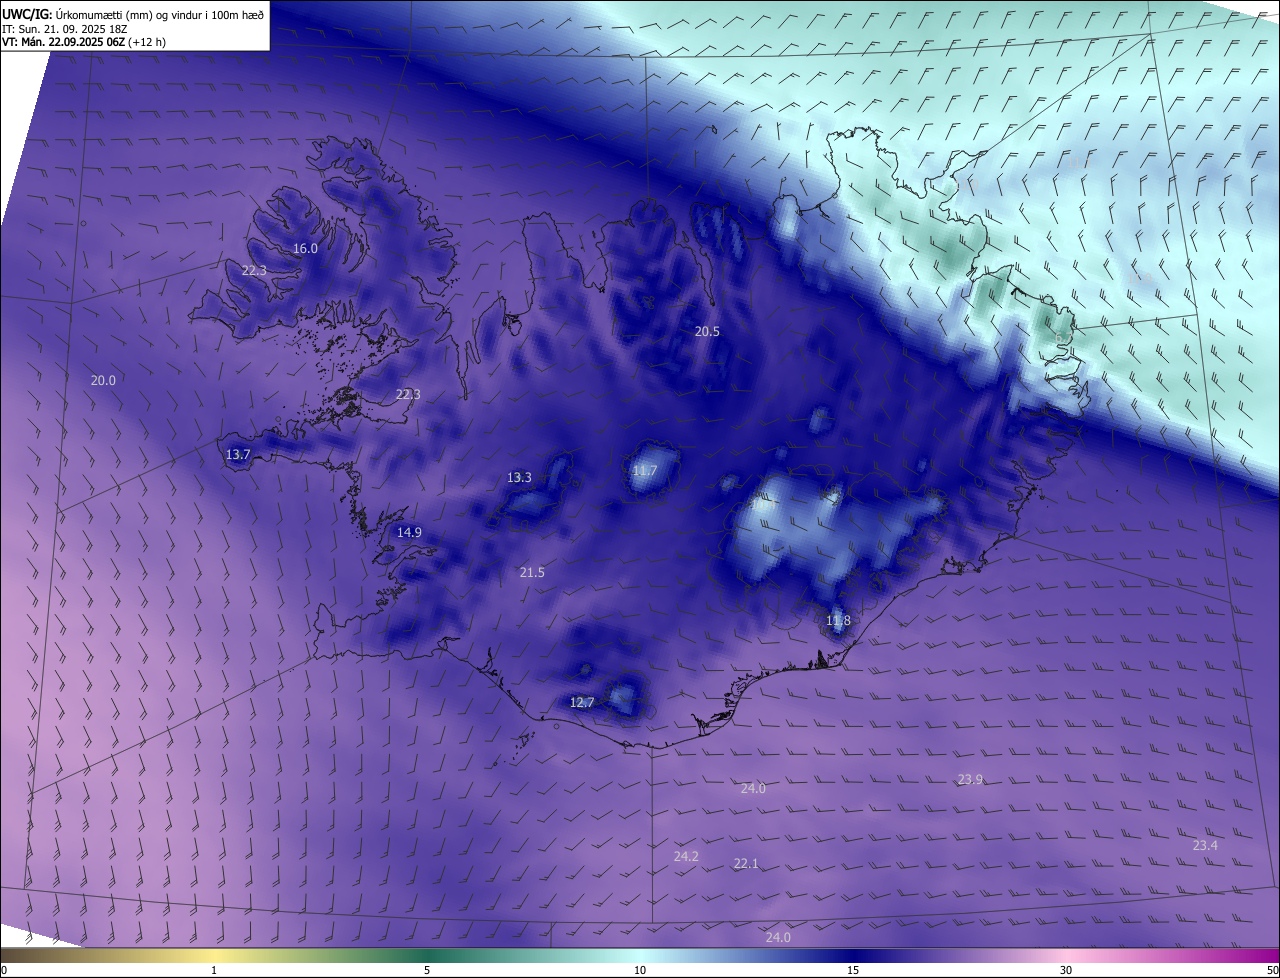Viewport: 1280px width, 978px height.
Task: Click the color scale tick labeled 1
Action: click(214, 970)
